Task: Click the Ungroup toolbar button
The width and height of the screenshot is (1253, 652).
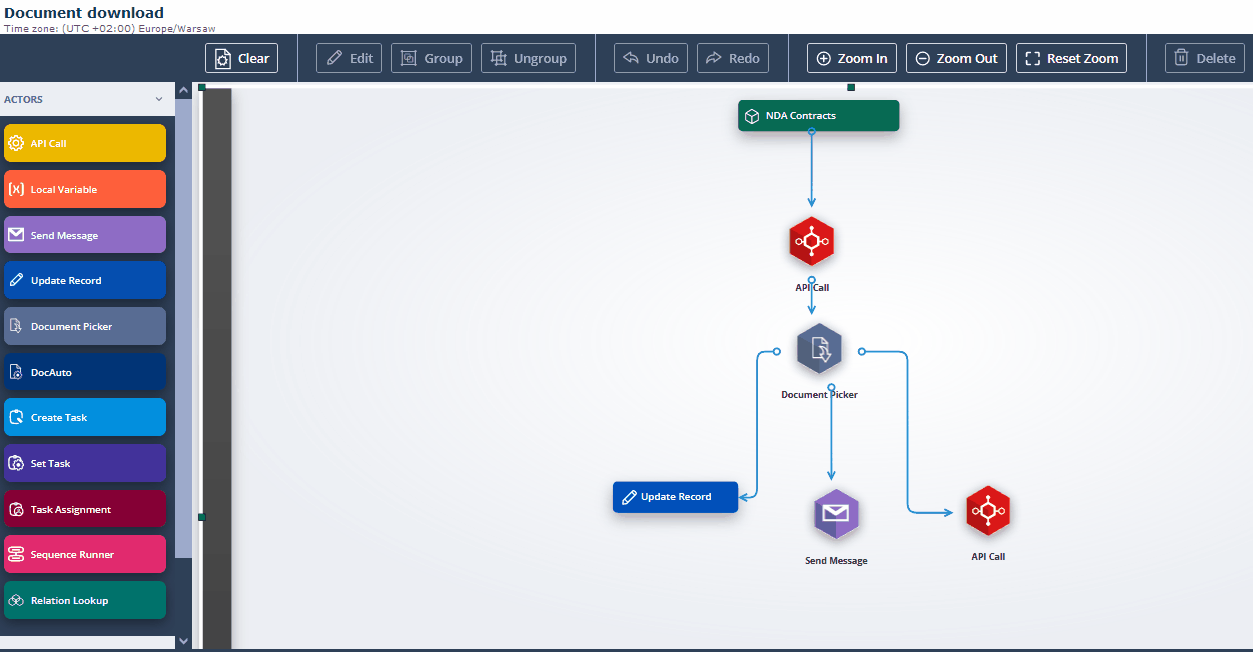Action: click(x=529, y=58)
